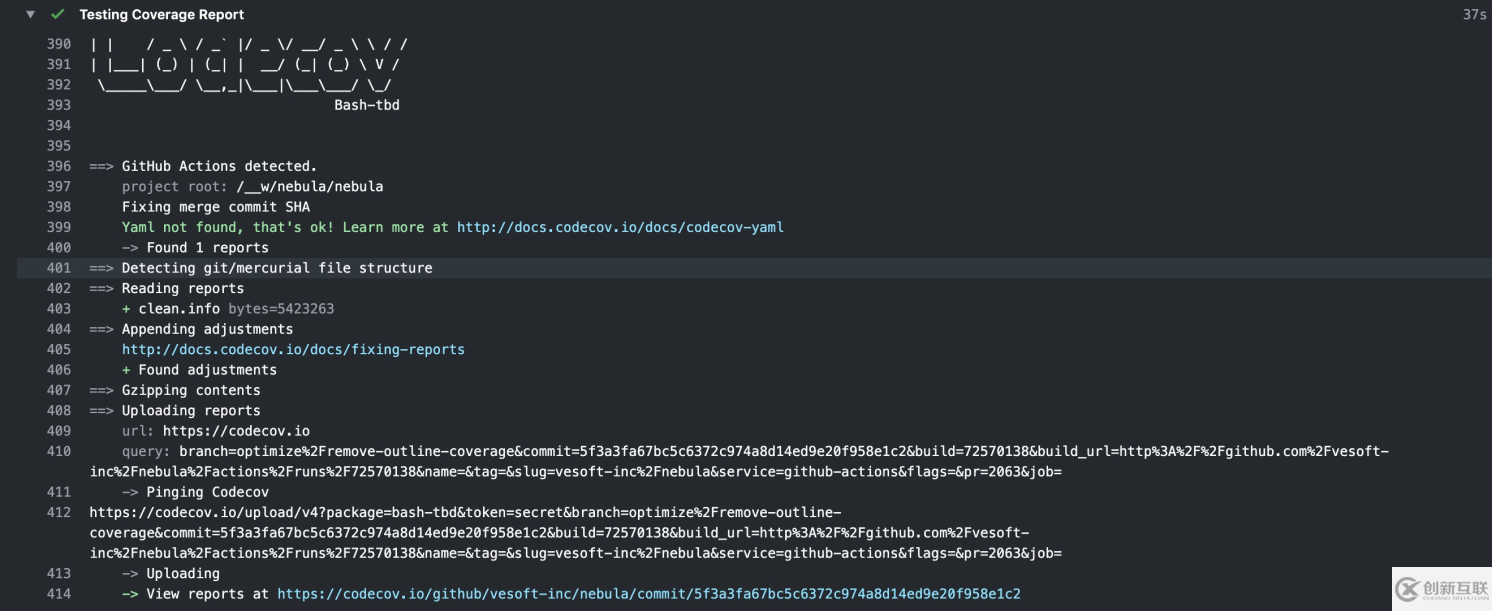This screenshot has height=611, width=1492.
Task: Click the 37s step duration
Action: [1474, 15]
